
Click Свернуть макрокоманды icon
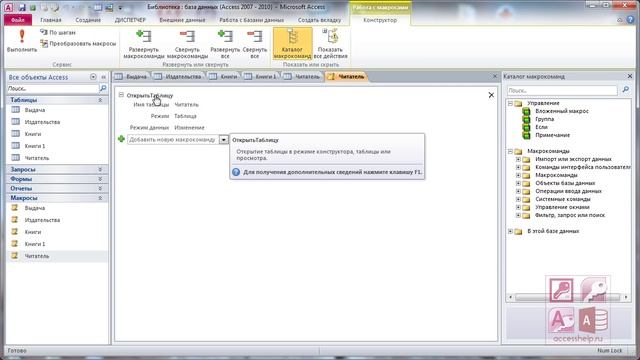(x=187, y=44)
